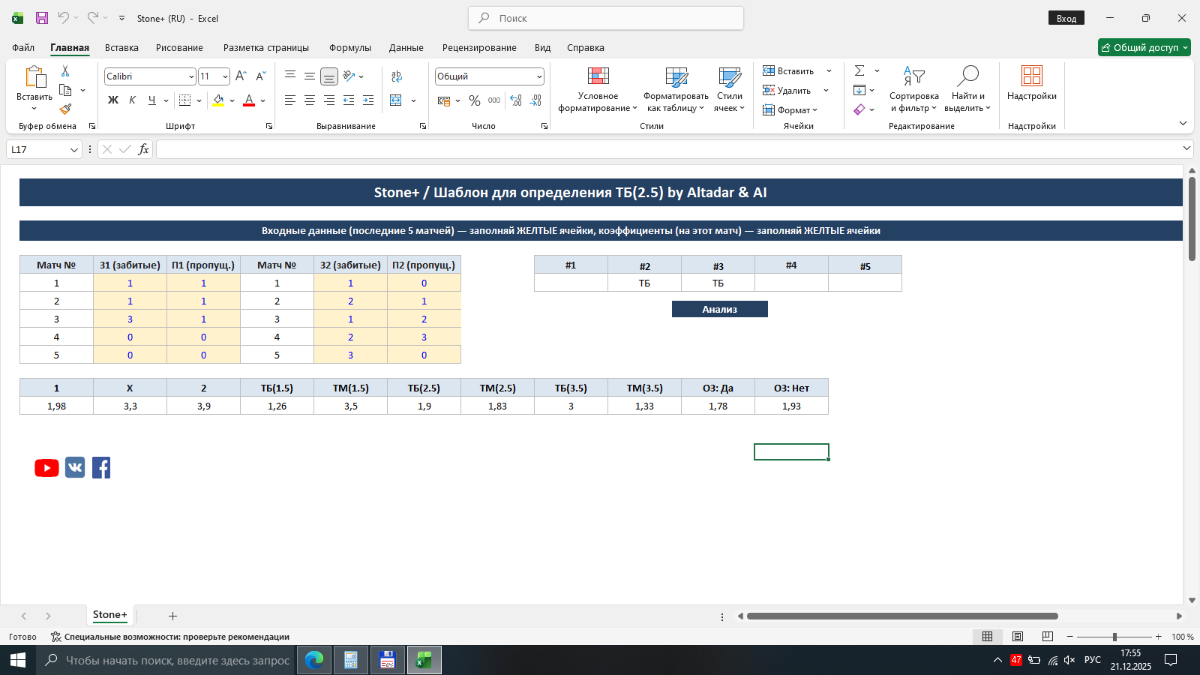Toggle italic formatting (К)

[x=133, y=100]
